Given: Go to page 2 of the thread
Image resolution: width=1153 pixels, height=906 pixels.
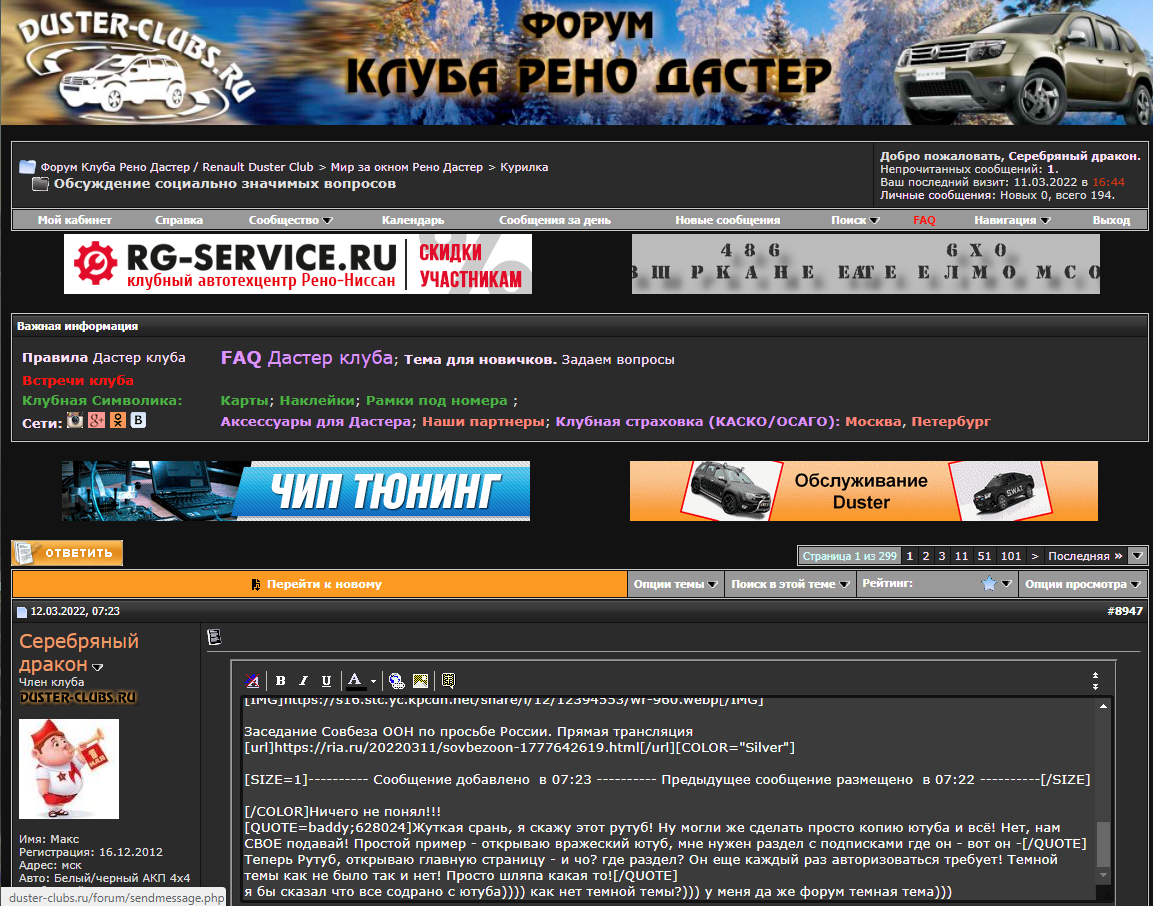Looking at the screenshot, I should coord(926,556).
